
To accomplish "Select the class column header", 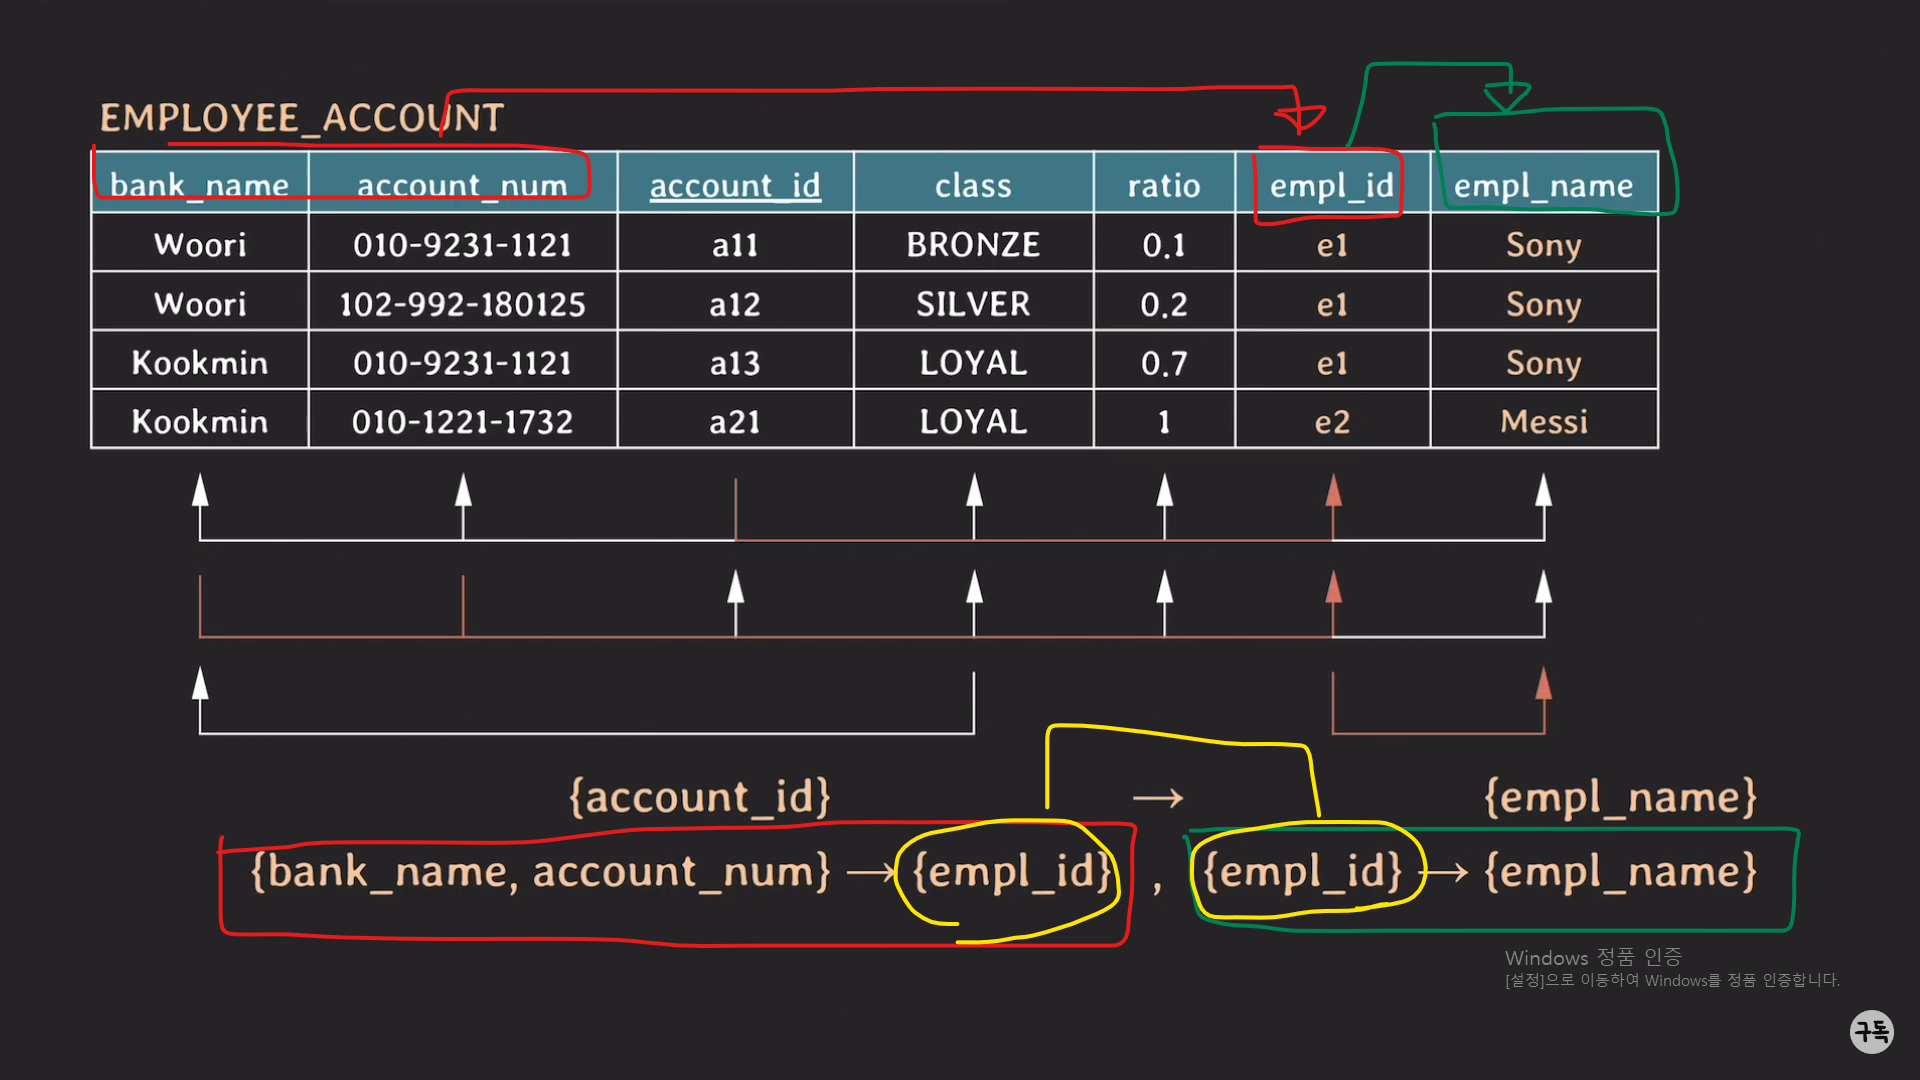I will tap(973, 185).
